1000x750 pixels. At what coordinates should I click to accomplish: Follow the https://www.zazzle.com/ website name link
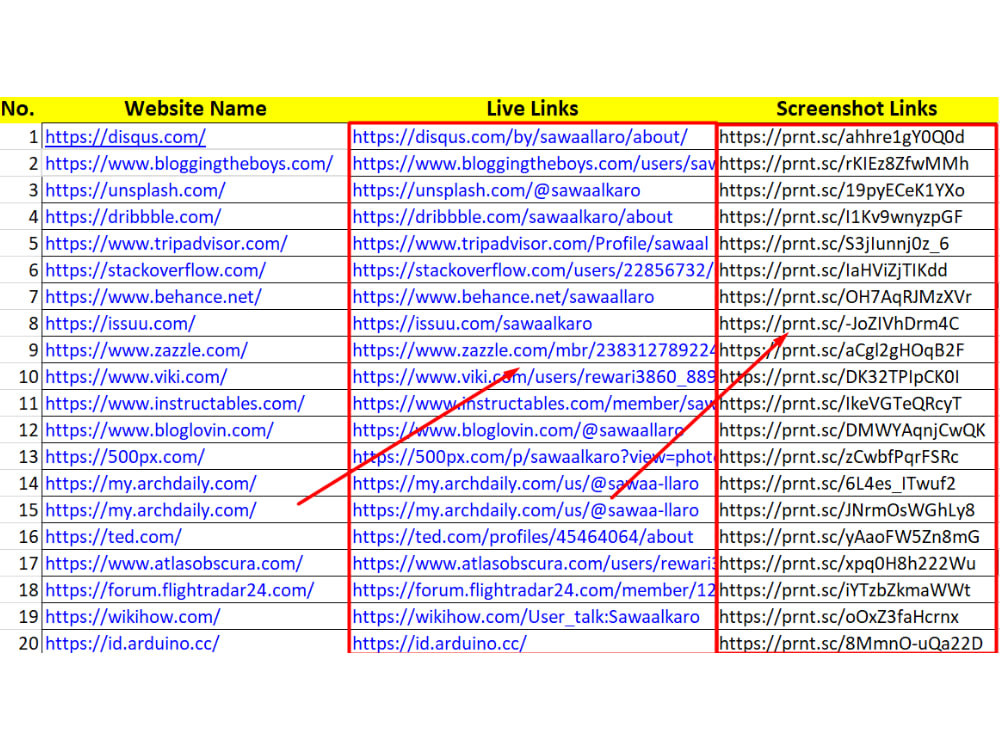[147, 351]
